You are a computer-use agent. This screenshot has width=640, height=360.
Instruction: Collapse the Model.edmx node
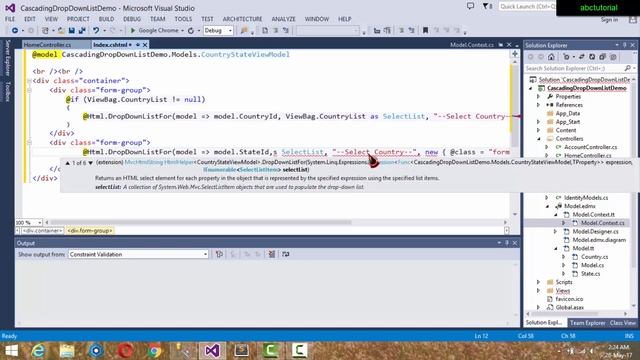tap(547, 206)
